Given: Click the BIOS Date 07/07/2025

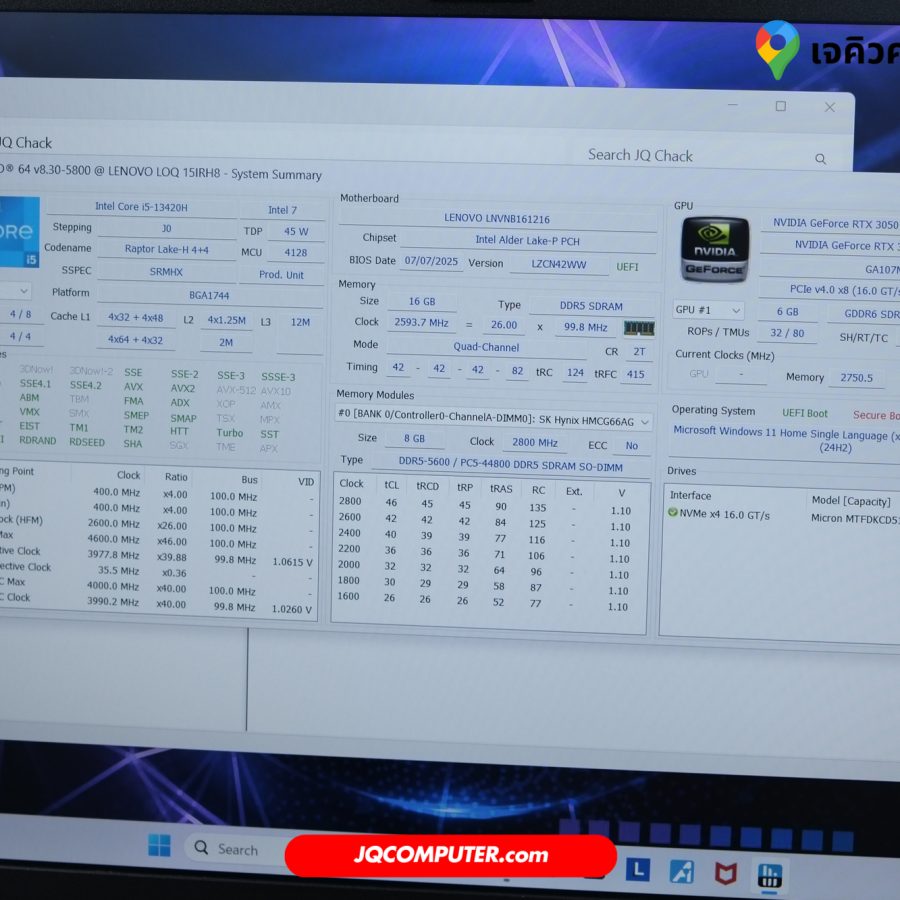Looking at the screenshot, I should [431, 261].
